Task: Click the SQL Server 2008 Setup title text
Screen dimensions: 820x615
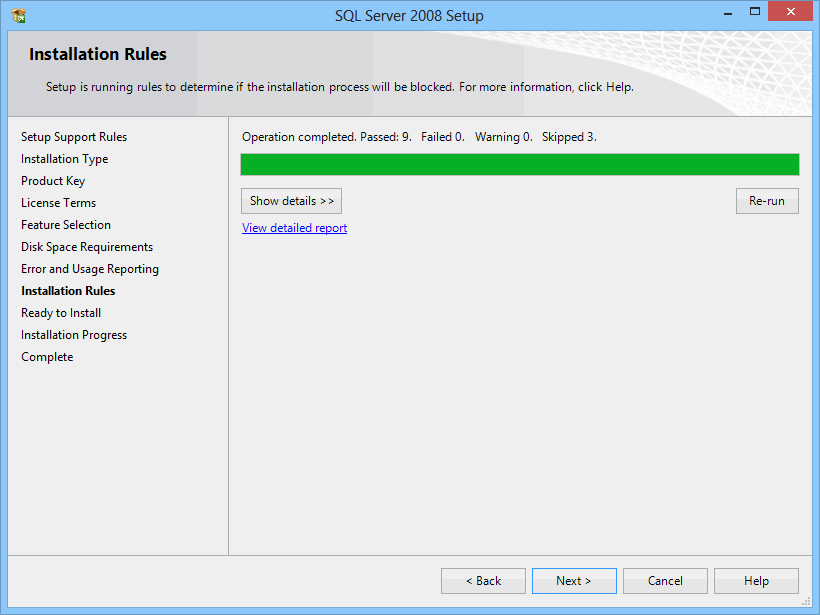Action: (x=409, y=16)
